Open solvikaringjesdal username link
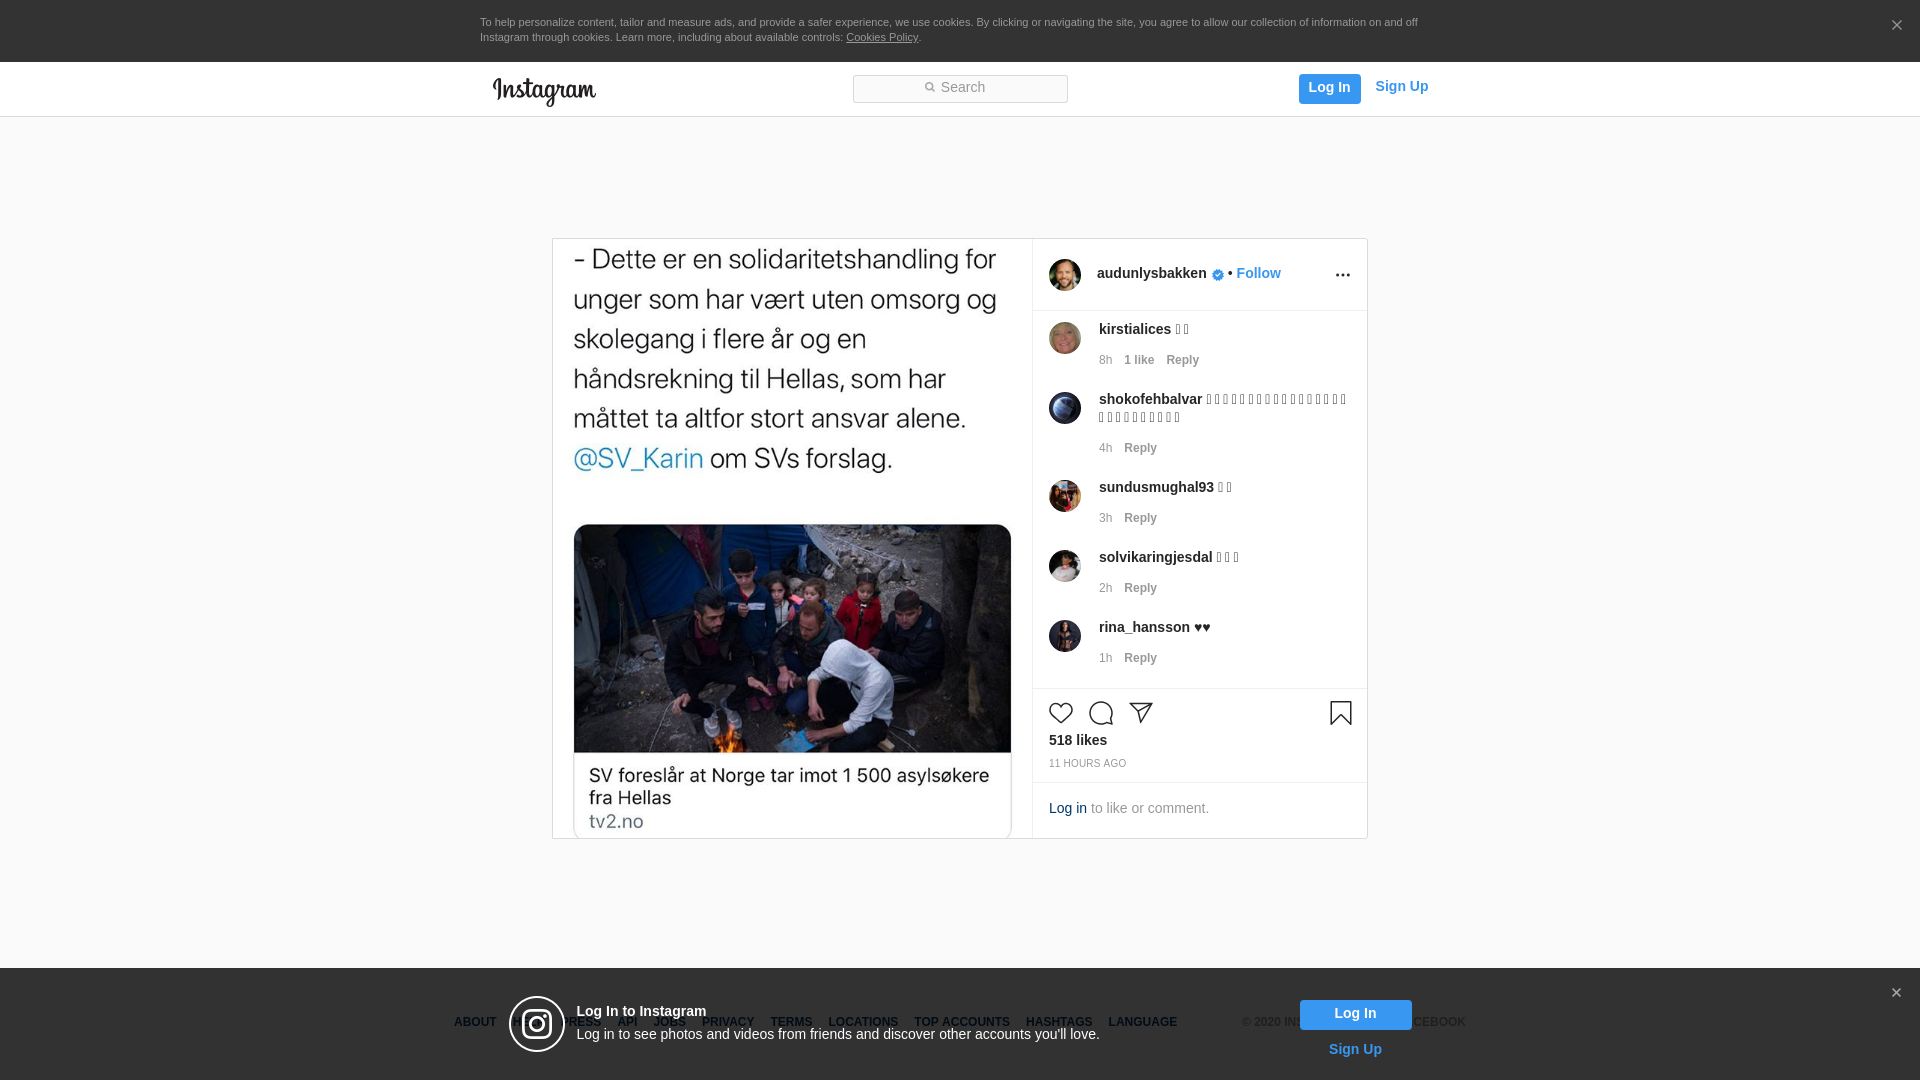 (x=1155, y=557)
